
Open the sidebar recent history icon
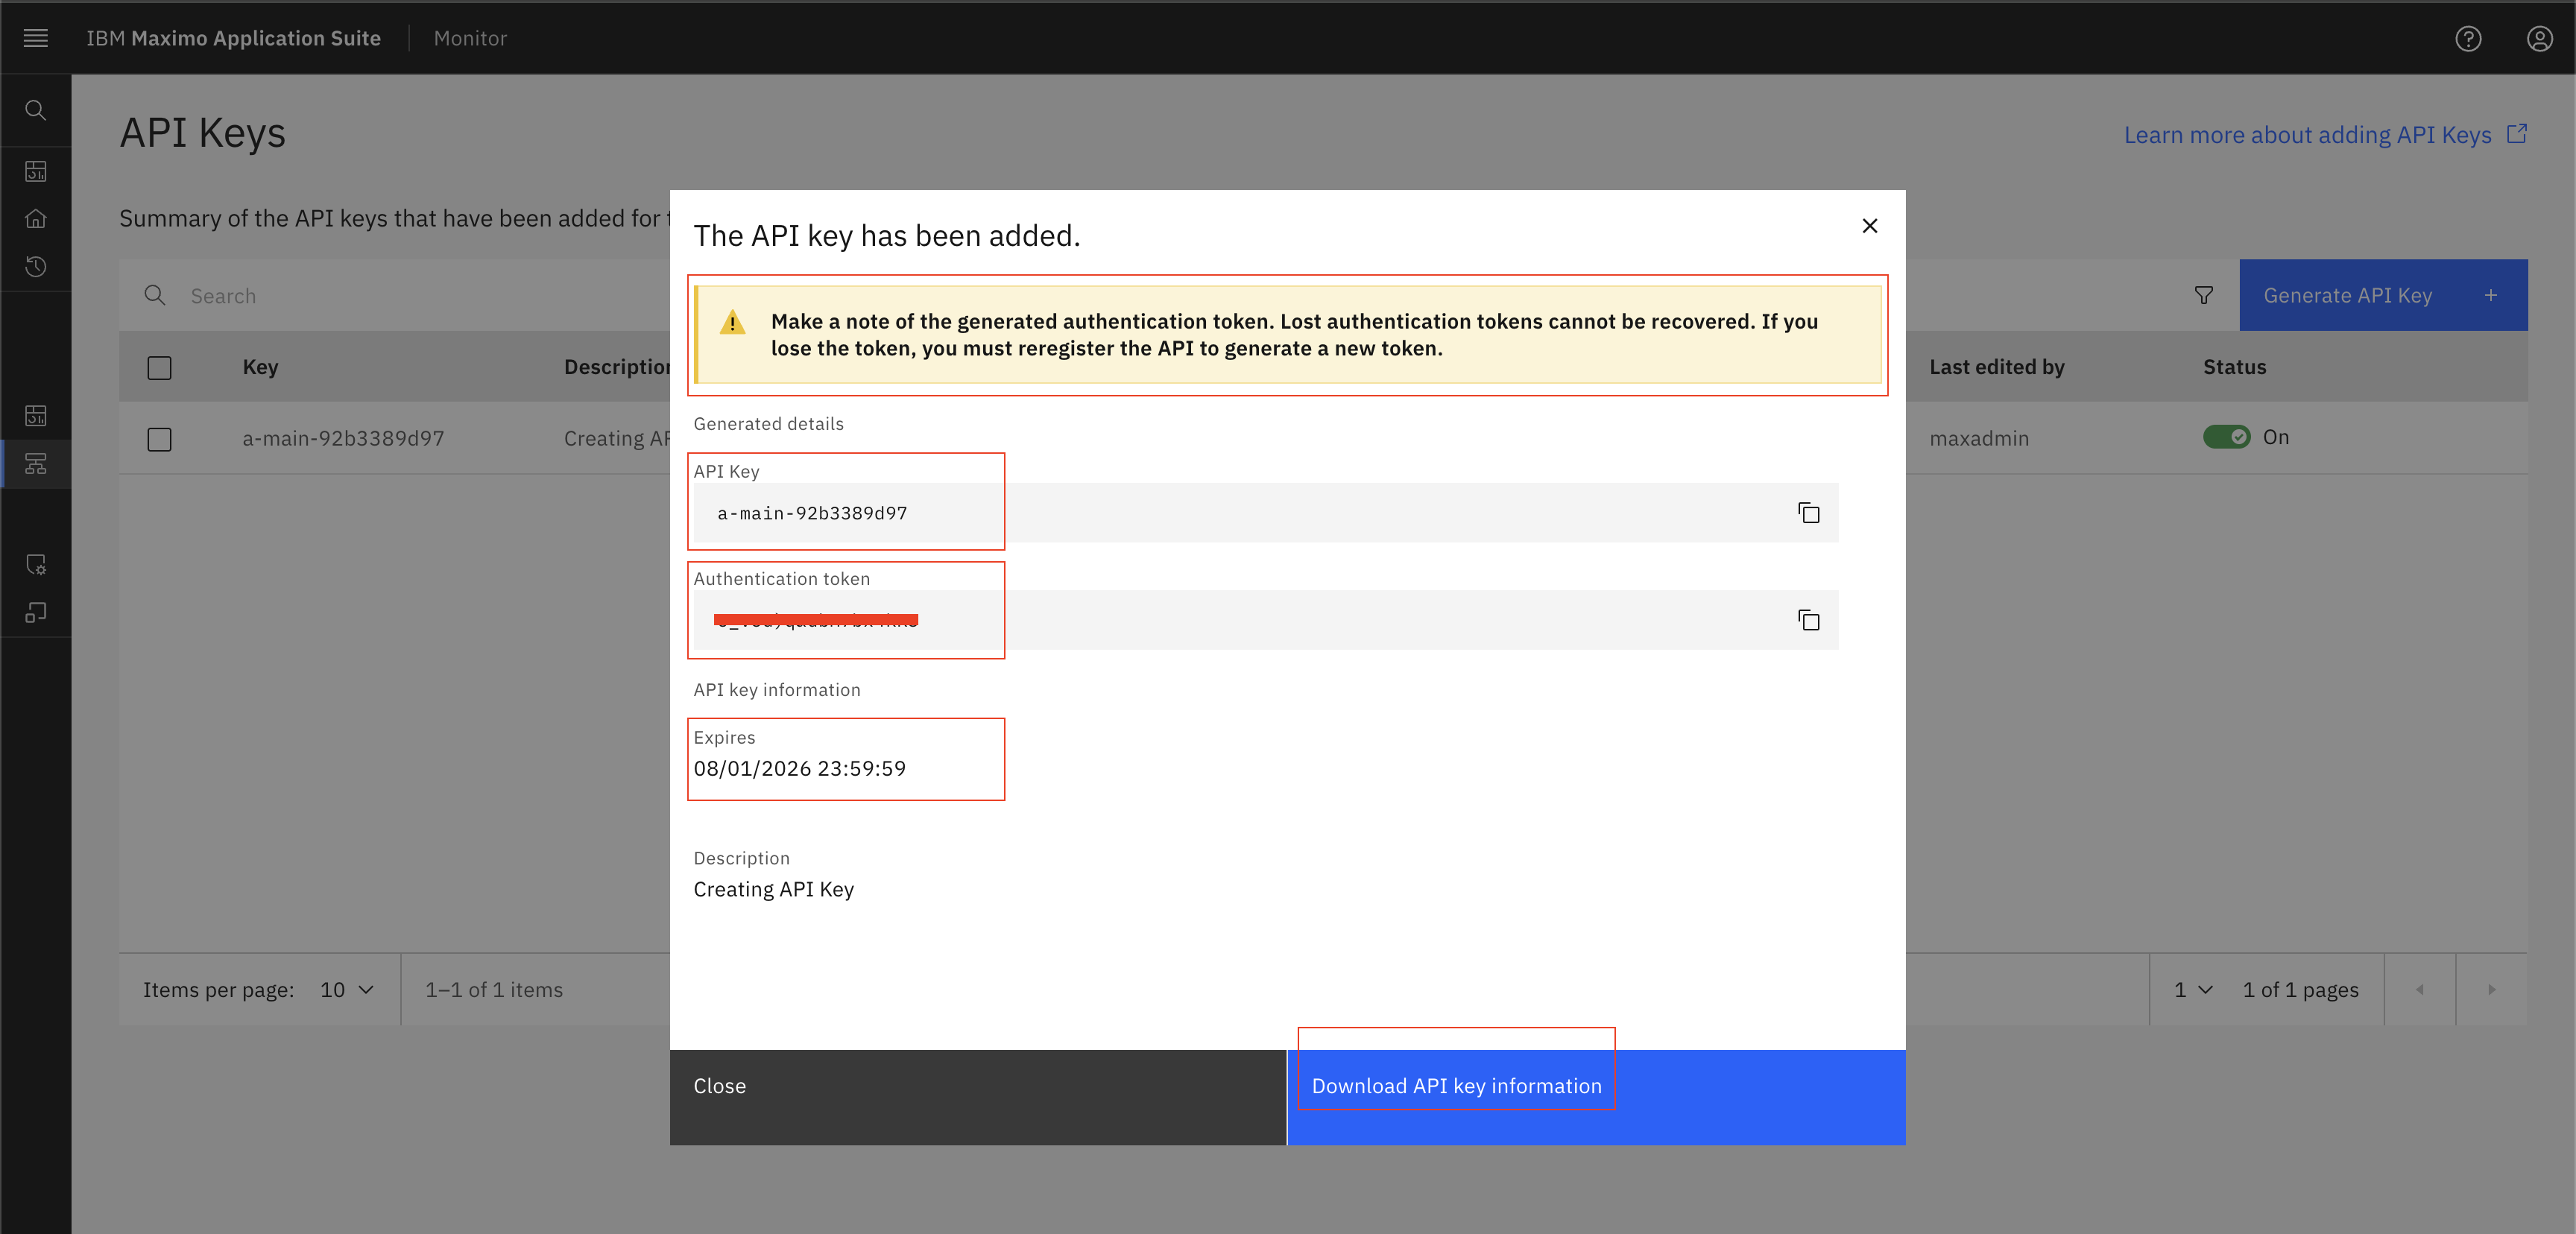[36, 266]
